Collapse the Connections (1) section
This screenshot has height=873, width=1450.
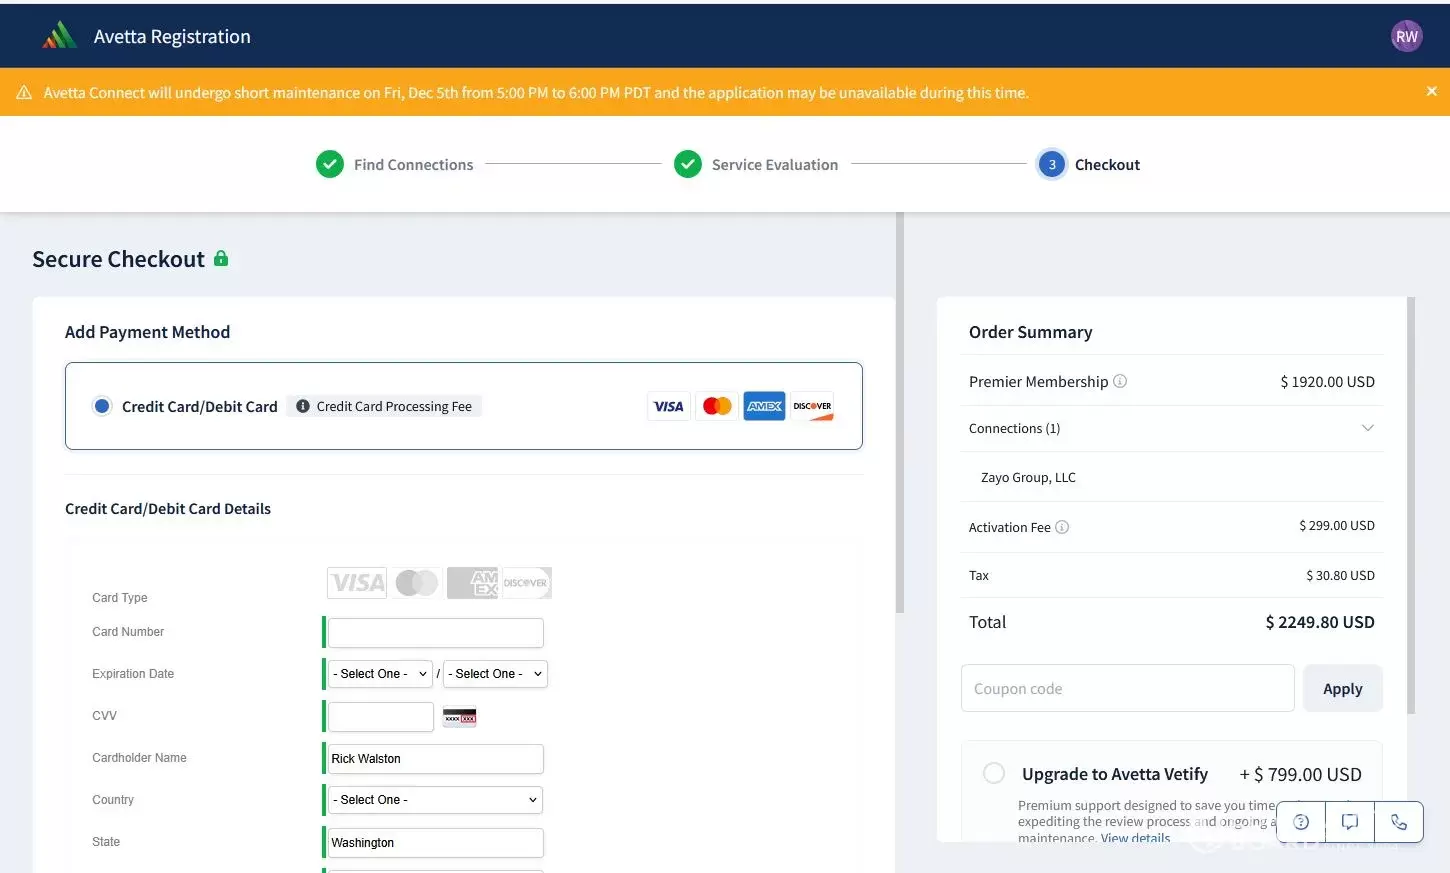tap(1367, 428)
